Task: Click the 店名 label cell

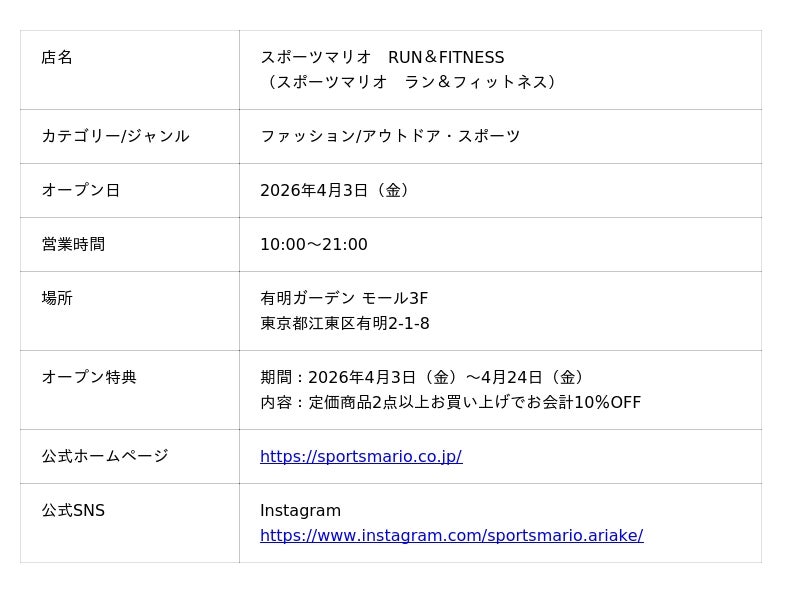Action: [57, 58]
